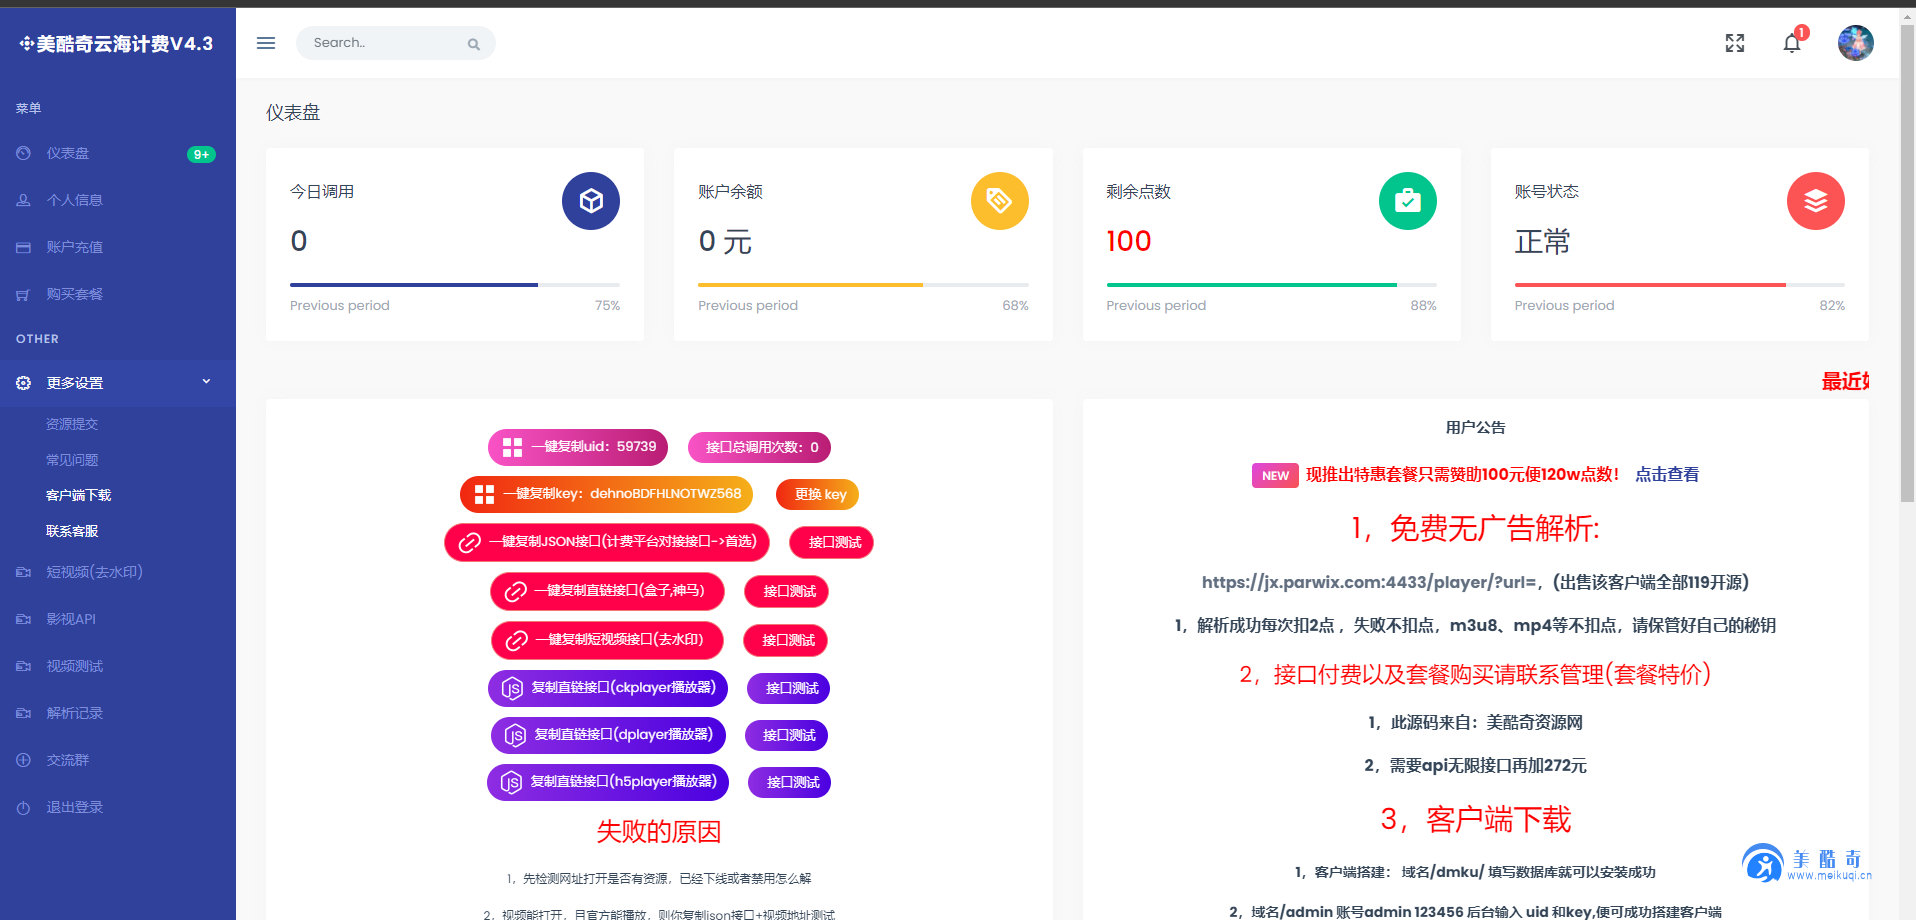1916x920 pixels.
Task: Open 交流群 in the sidebar
Action: (x=118, y=760)
